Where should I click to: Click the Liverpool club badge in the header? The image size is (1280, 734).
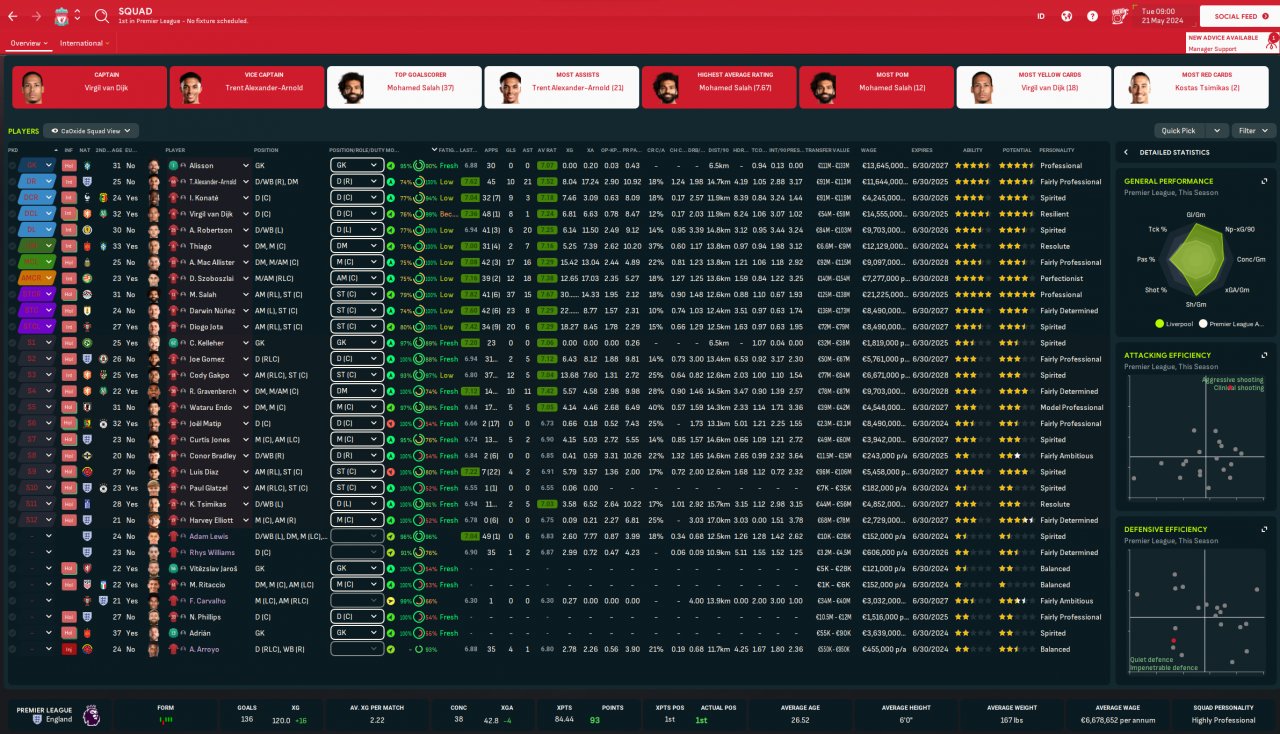(x=61, y=16)
